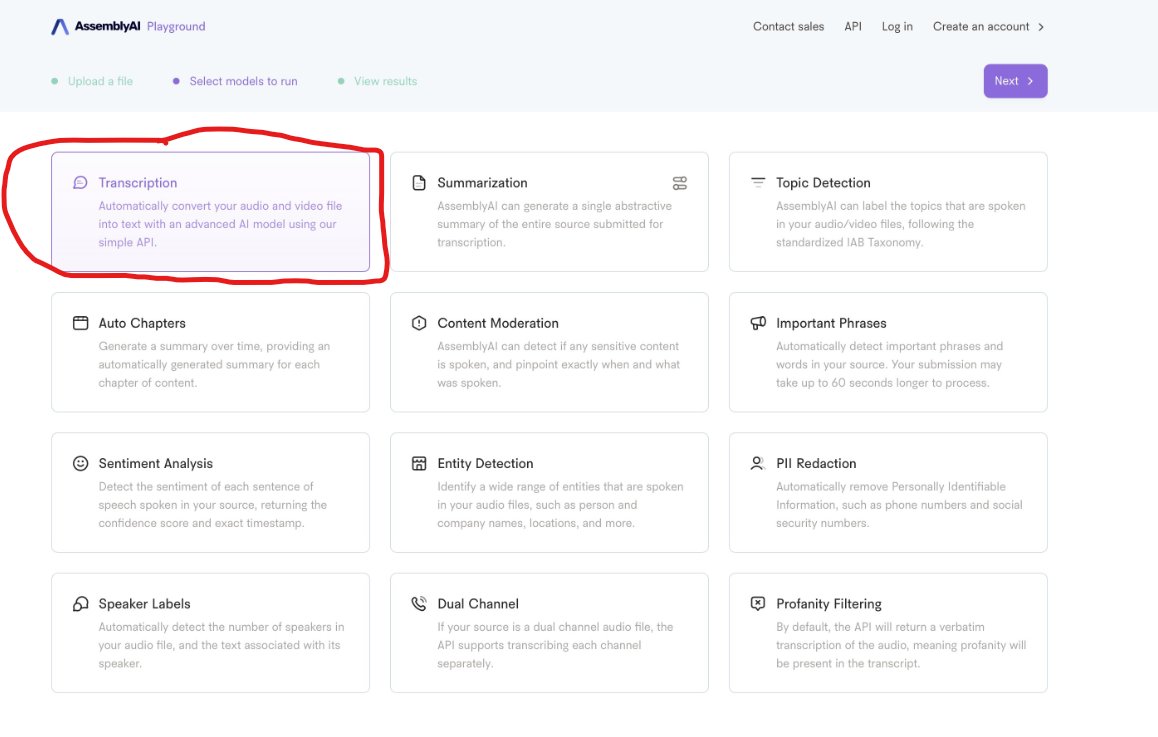Click 'simple API.' text in Transcription card
The height and width of the screenshot is (737, 1158).
(127, 242)
